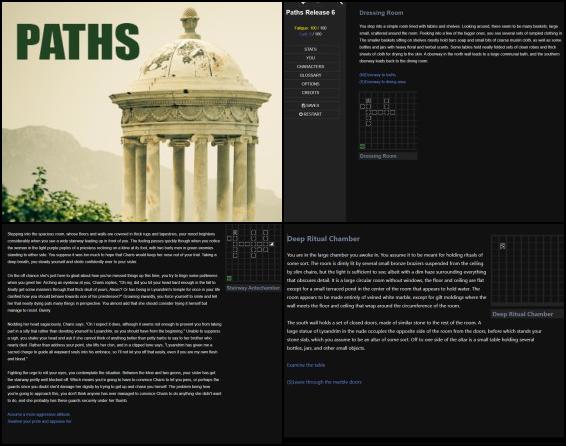Click the leave through the marble doors link
566x446 pixels.
[324, 382]
